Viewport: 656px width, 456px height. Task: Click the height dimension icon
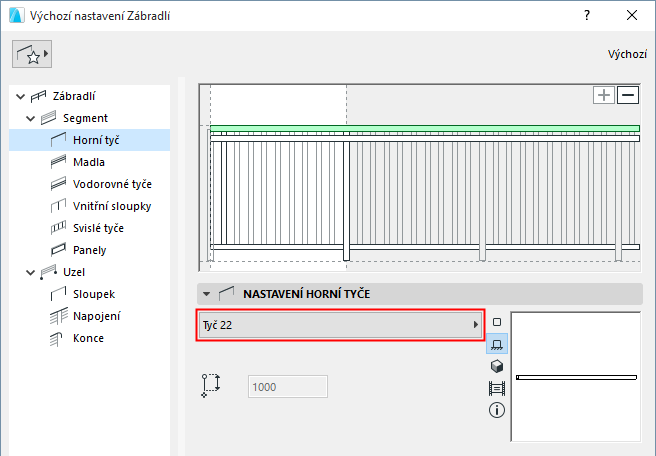[211, 385]
